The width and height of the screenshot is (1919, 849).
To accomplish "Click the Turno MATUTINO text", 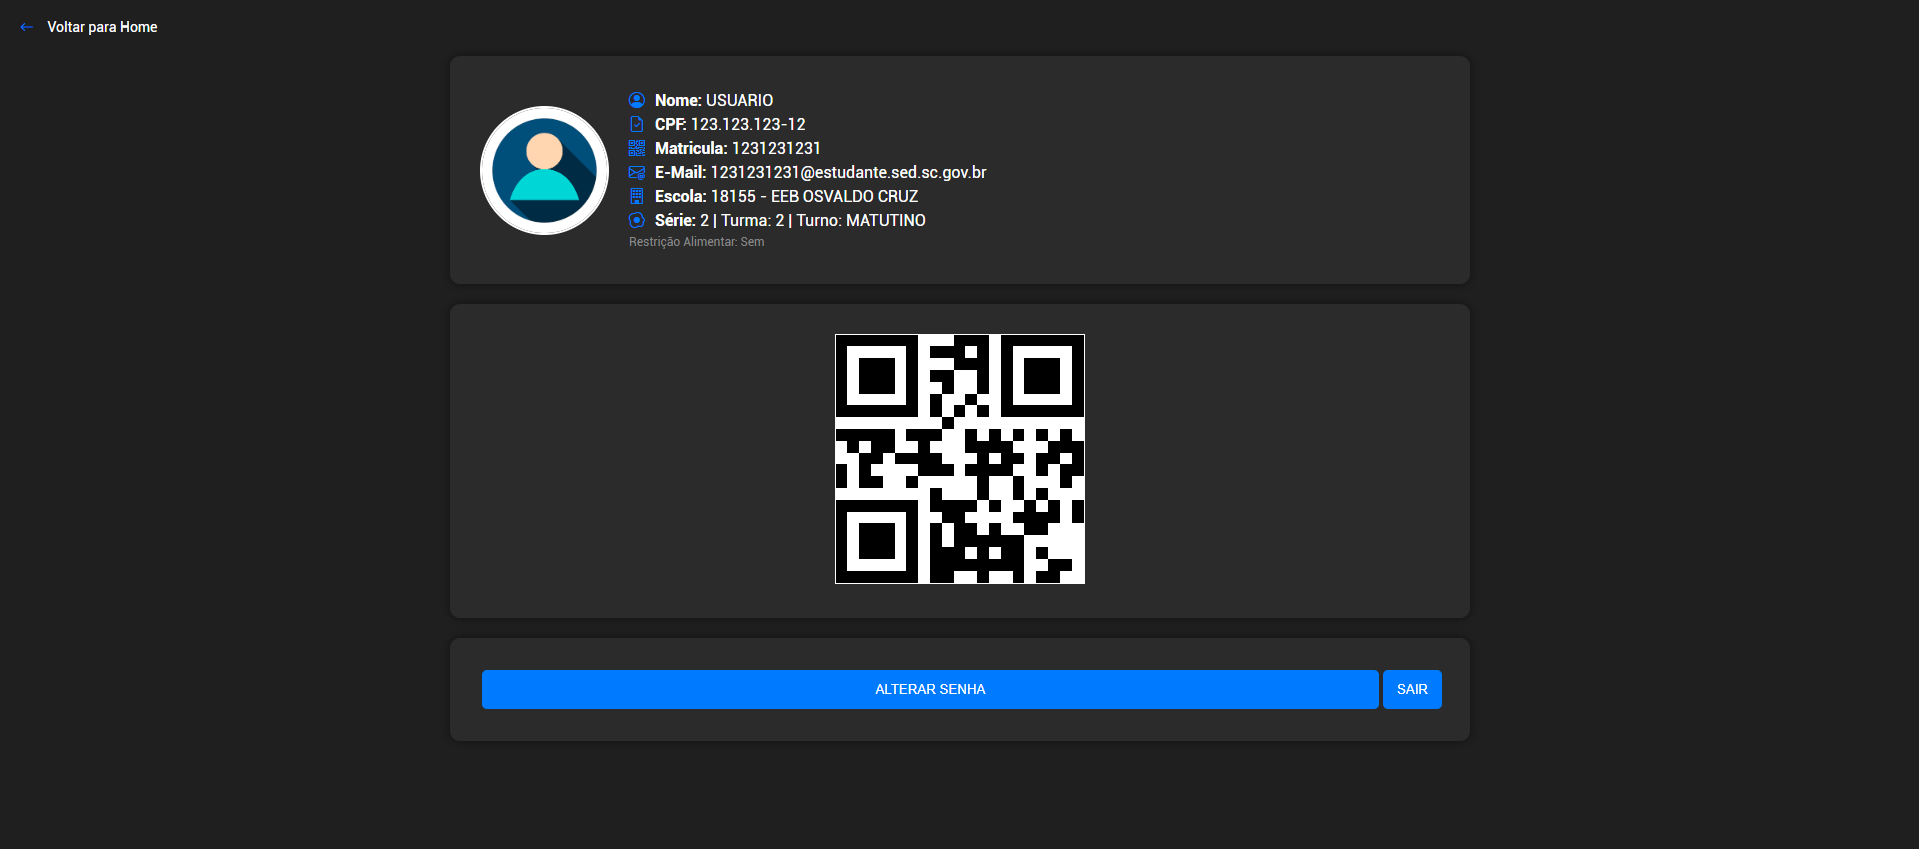I will click(x=861, y=220).
